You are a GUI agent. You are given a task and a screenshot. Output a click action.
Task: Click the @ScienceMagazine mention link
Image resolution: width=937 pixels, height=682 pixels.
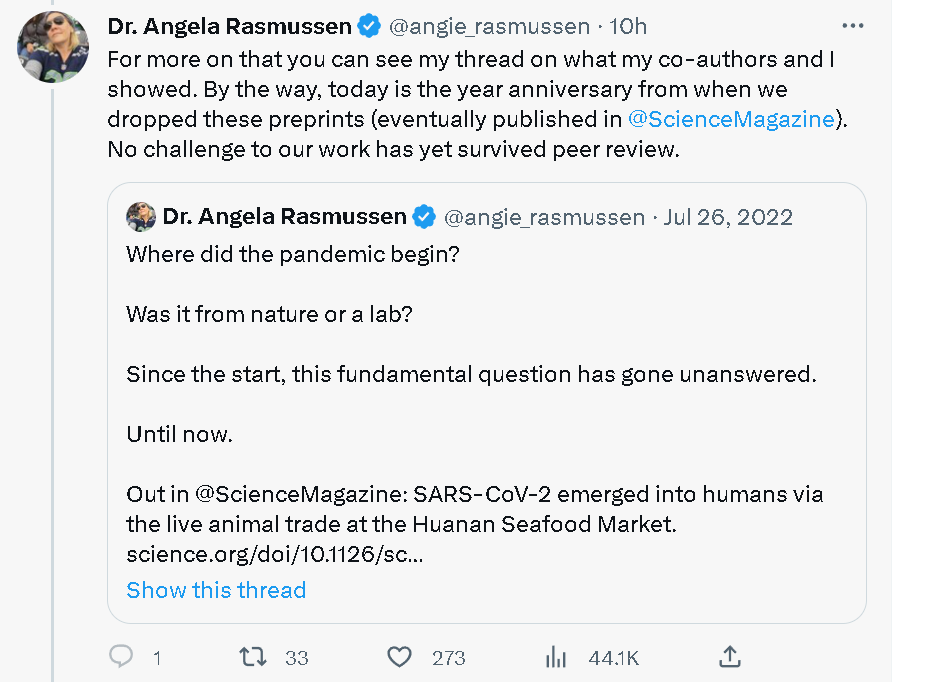coord(730,119)
